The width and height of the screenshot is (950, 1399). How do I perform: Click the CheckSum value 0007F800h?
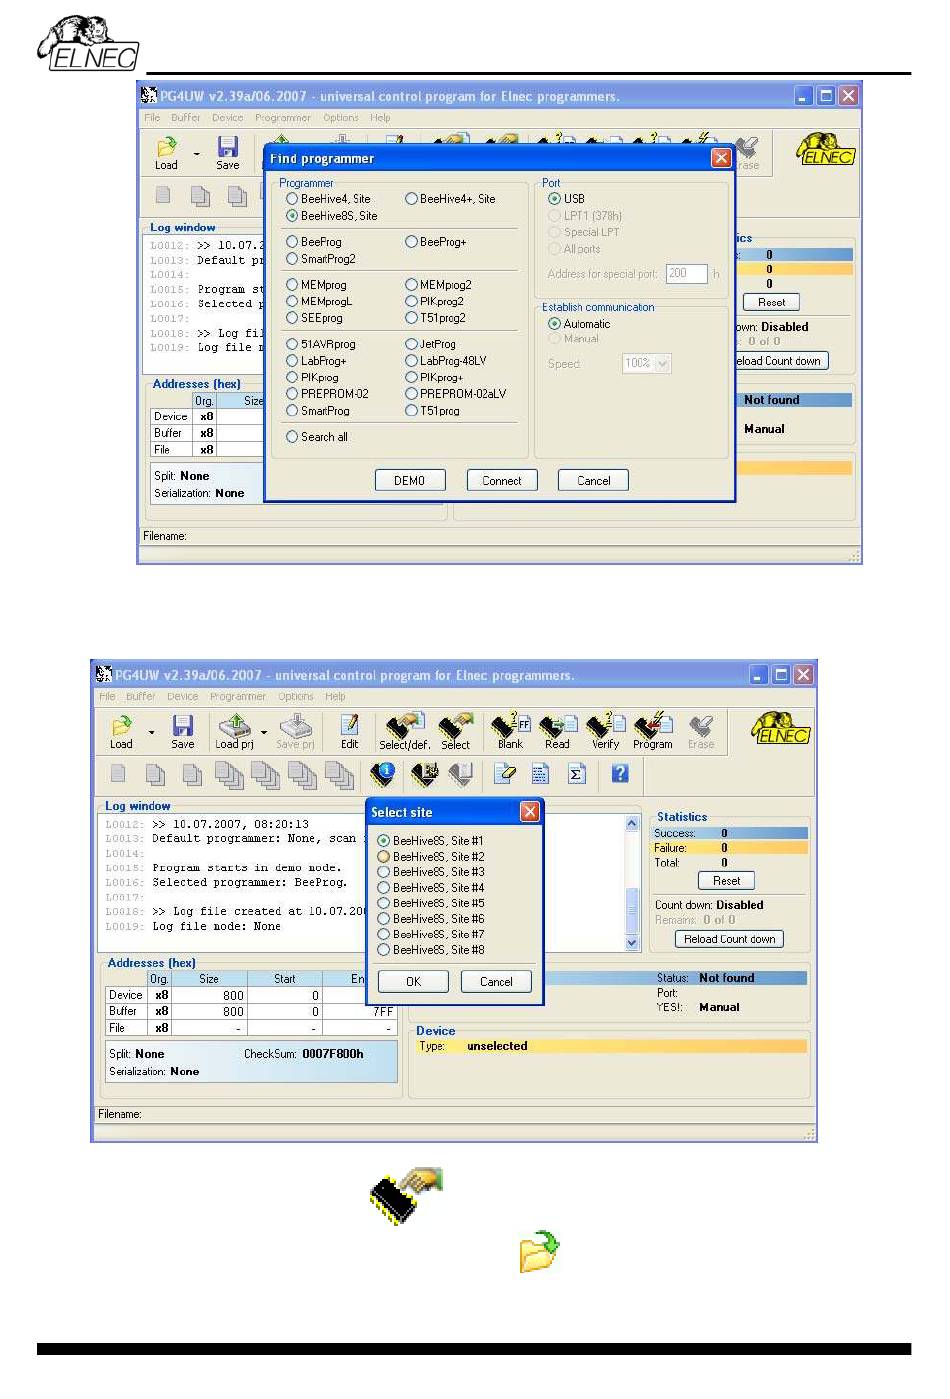334,1054
